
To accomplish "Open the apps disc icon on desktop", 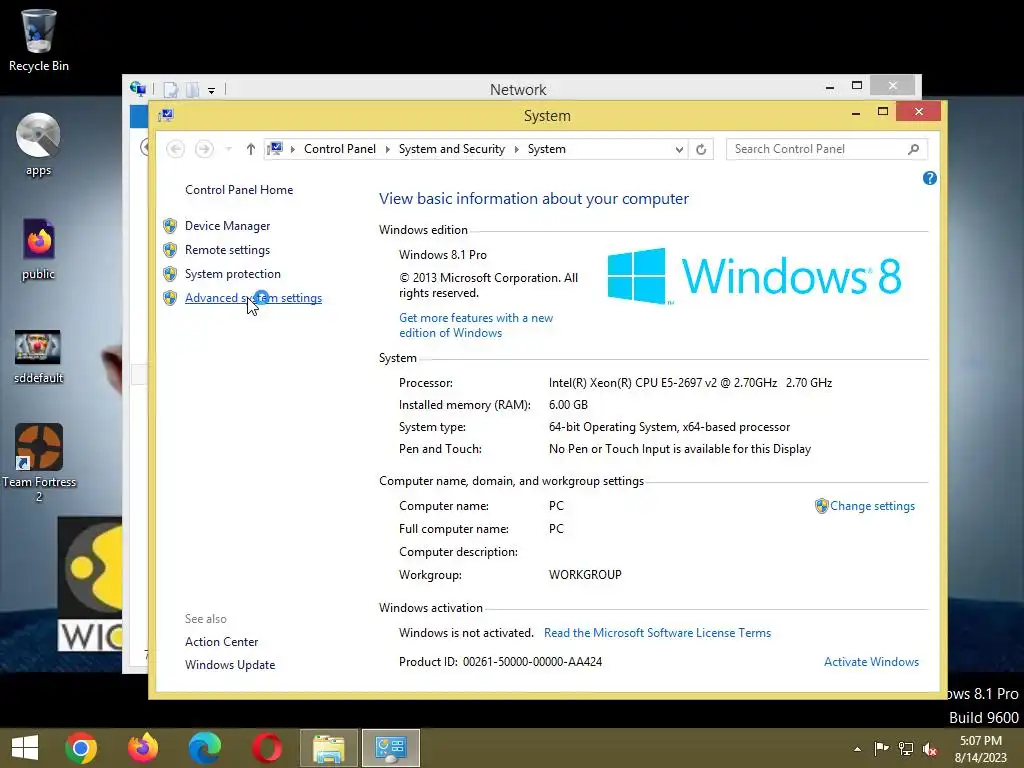I will tap(39, 145).
